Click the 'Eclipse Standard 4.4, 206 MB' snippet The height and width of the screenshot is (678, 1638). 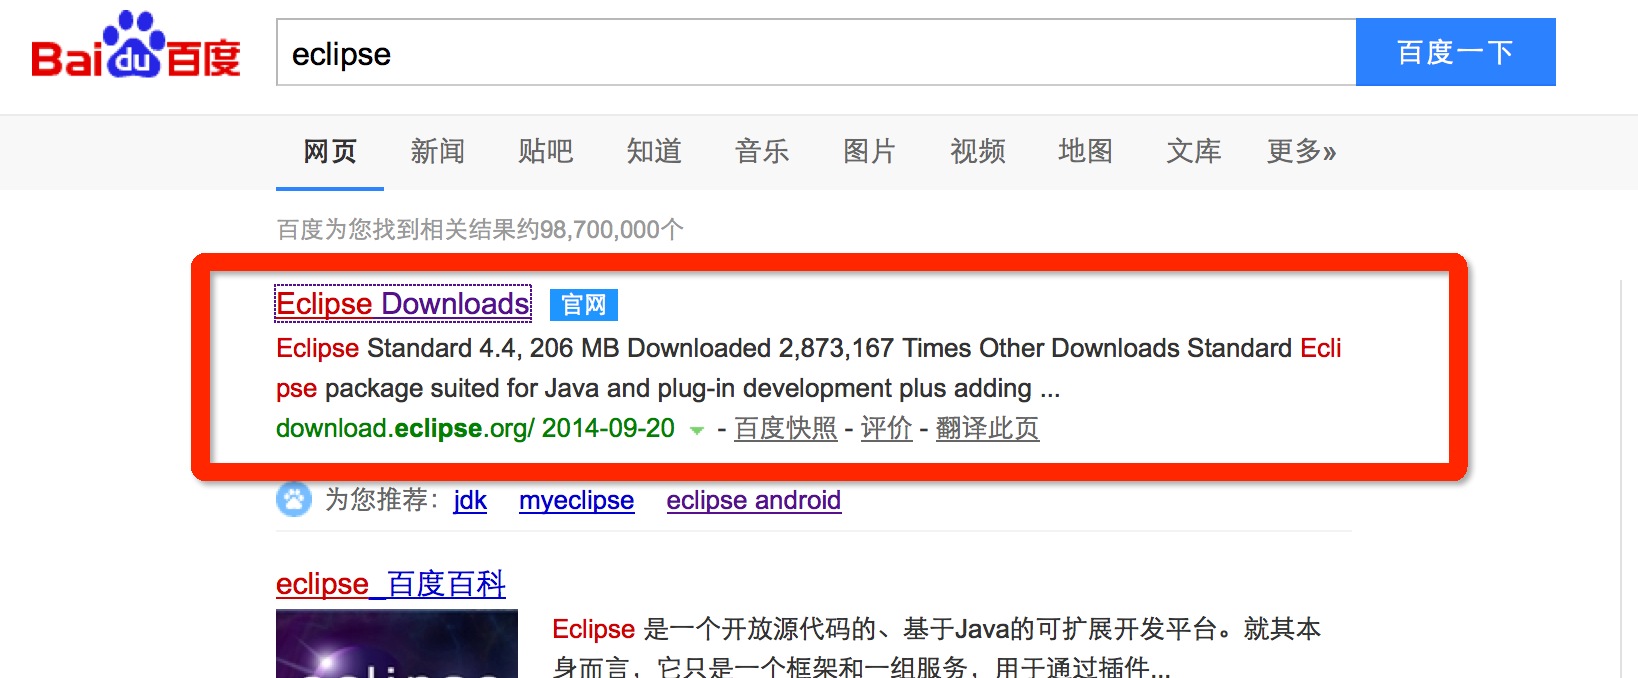[809, 368]
